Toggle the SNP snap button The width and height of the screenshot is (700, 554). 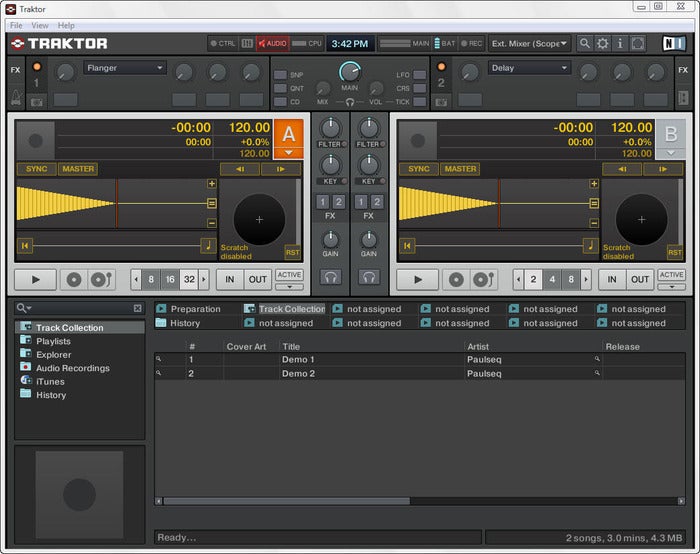[280, 75]
